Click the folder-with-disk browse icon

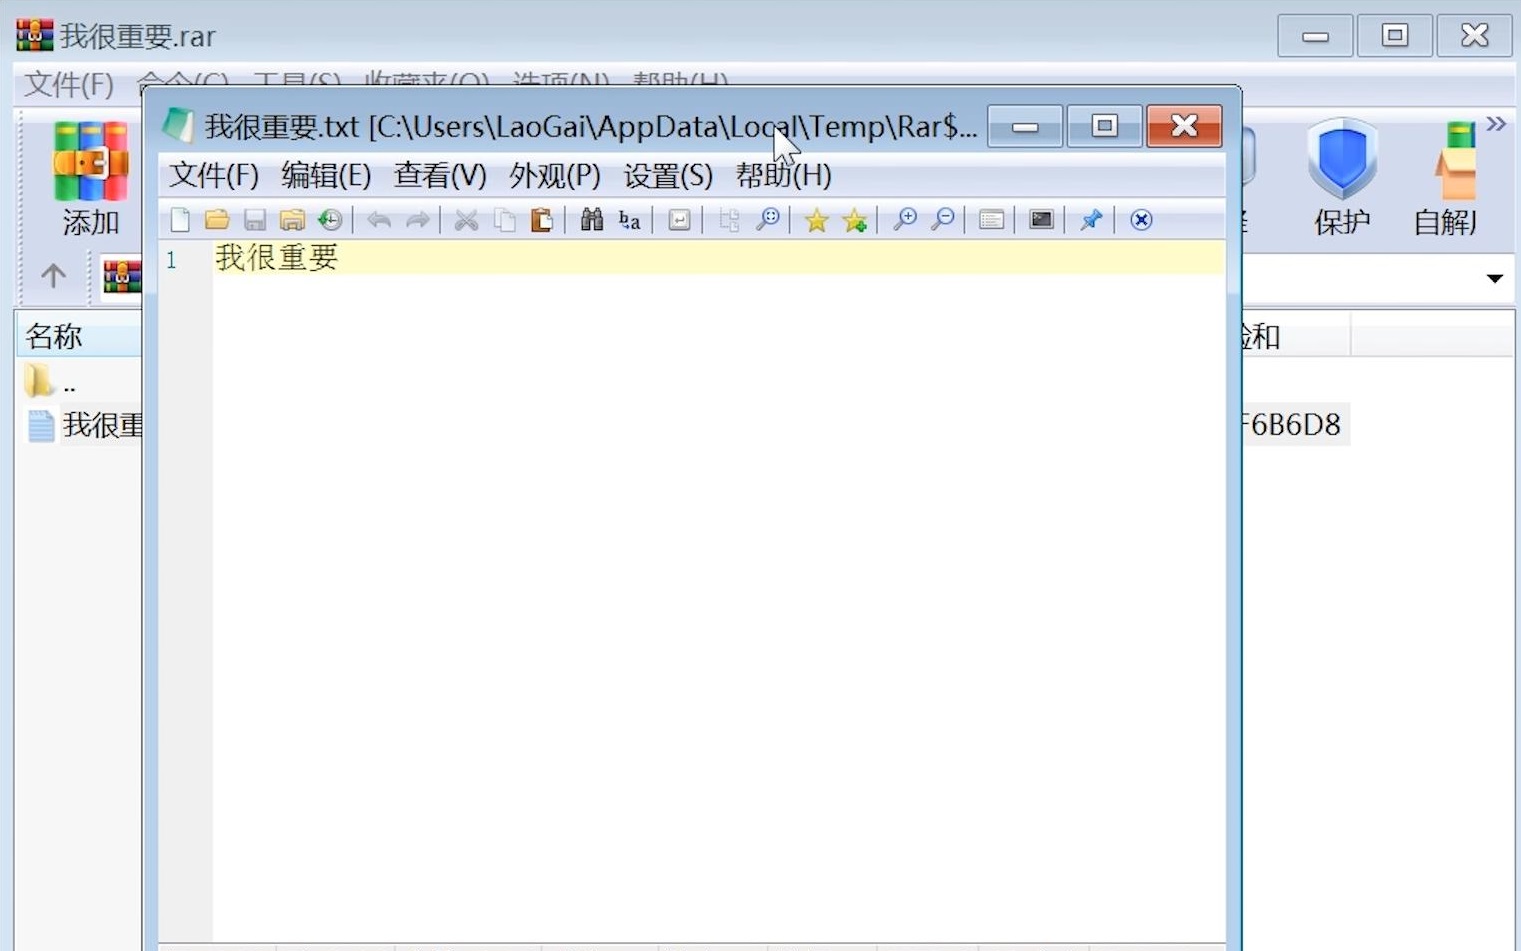[x=292, y=220]
